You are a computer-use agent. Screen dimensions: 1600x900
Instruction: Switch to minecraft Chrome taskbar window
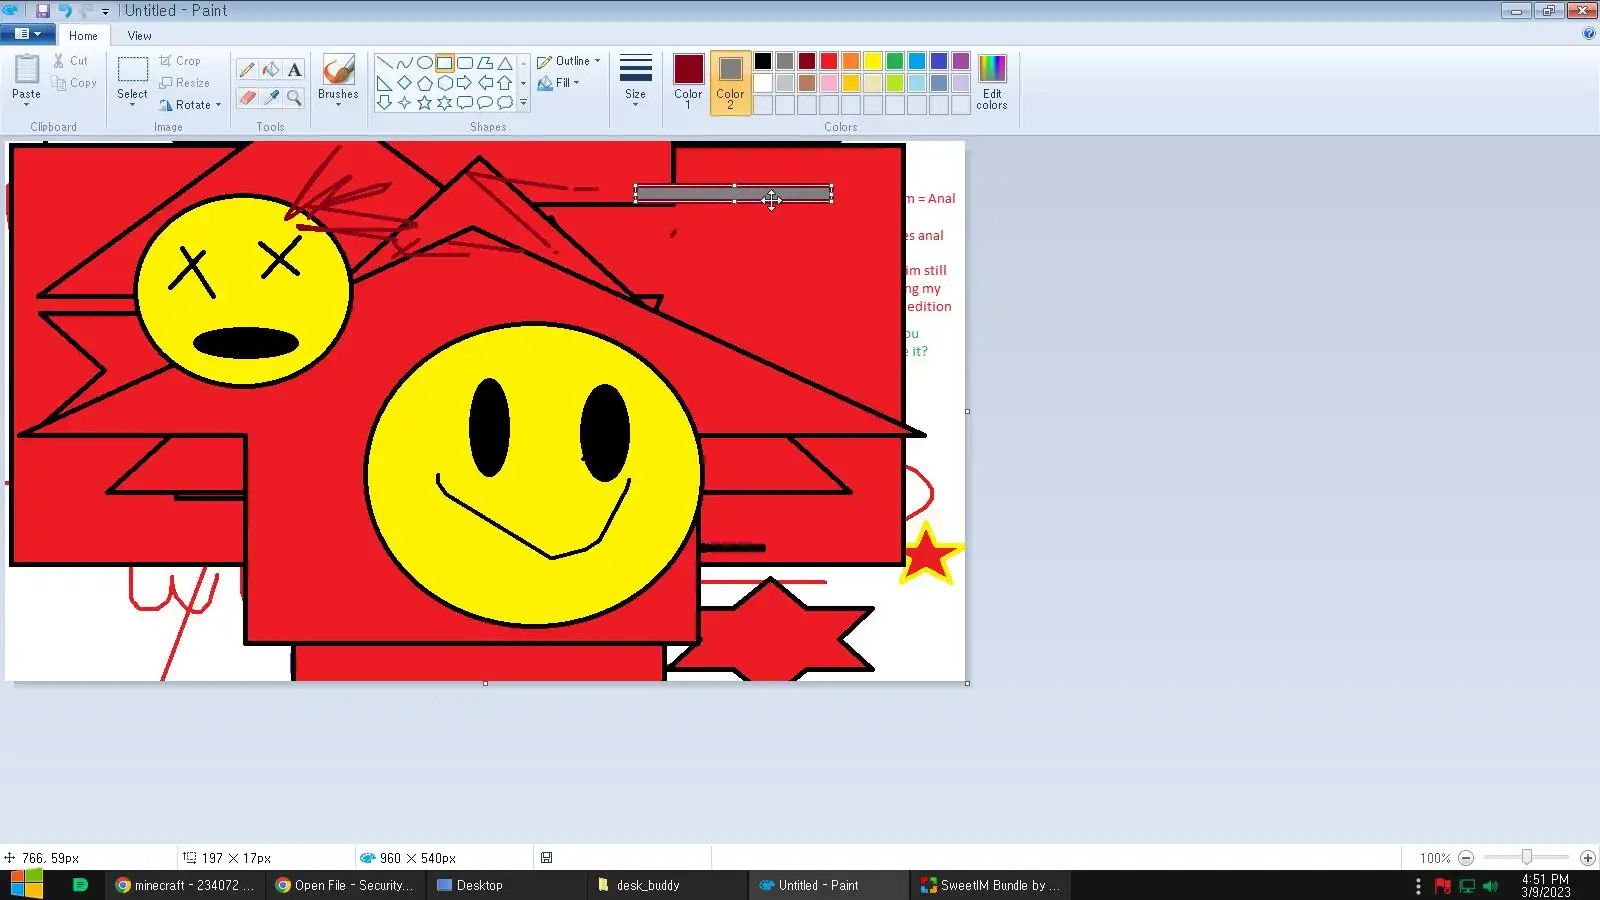[x=185, y=885]
